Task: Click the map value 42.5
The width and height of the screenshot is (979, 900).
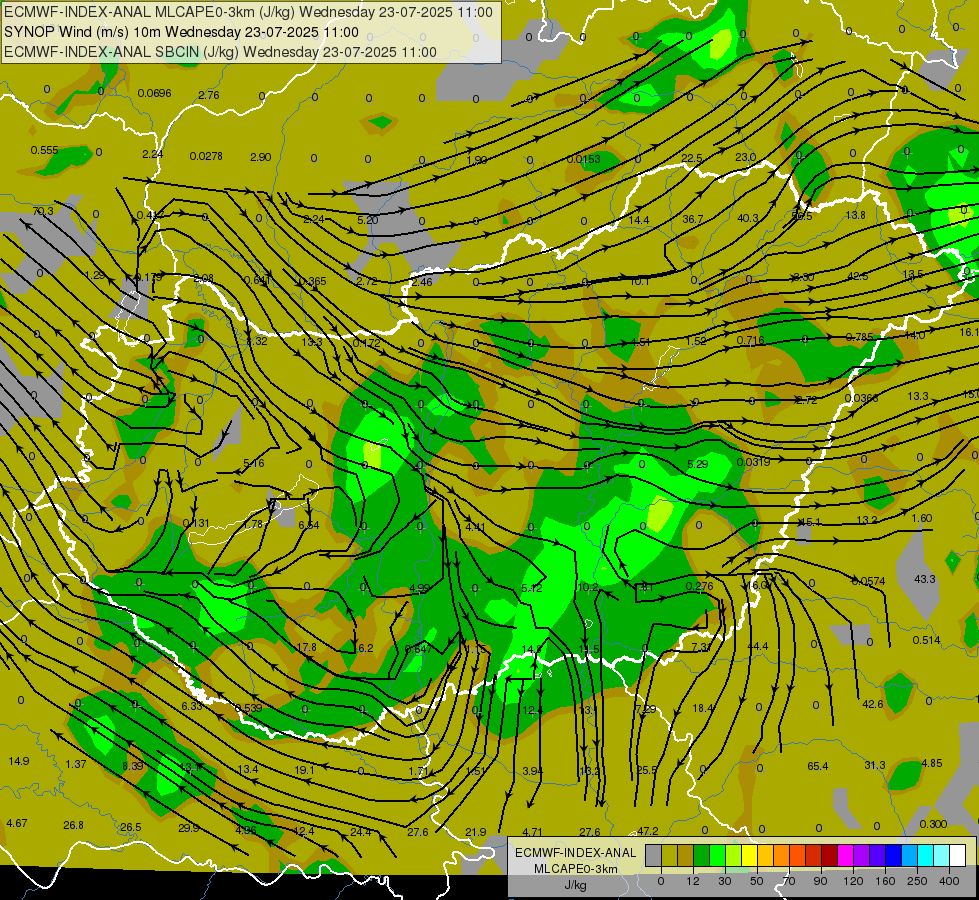Action: (x=858, y=276)
